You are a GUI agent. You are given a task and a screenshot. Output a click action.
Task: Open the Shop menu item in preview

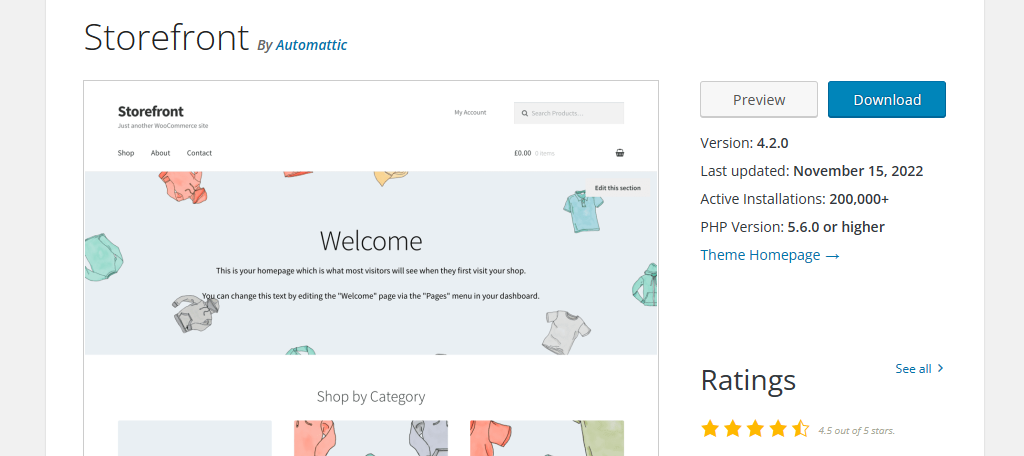tap(126, 153)
